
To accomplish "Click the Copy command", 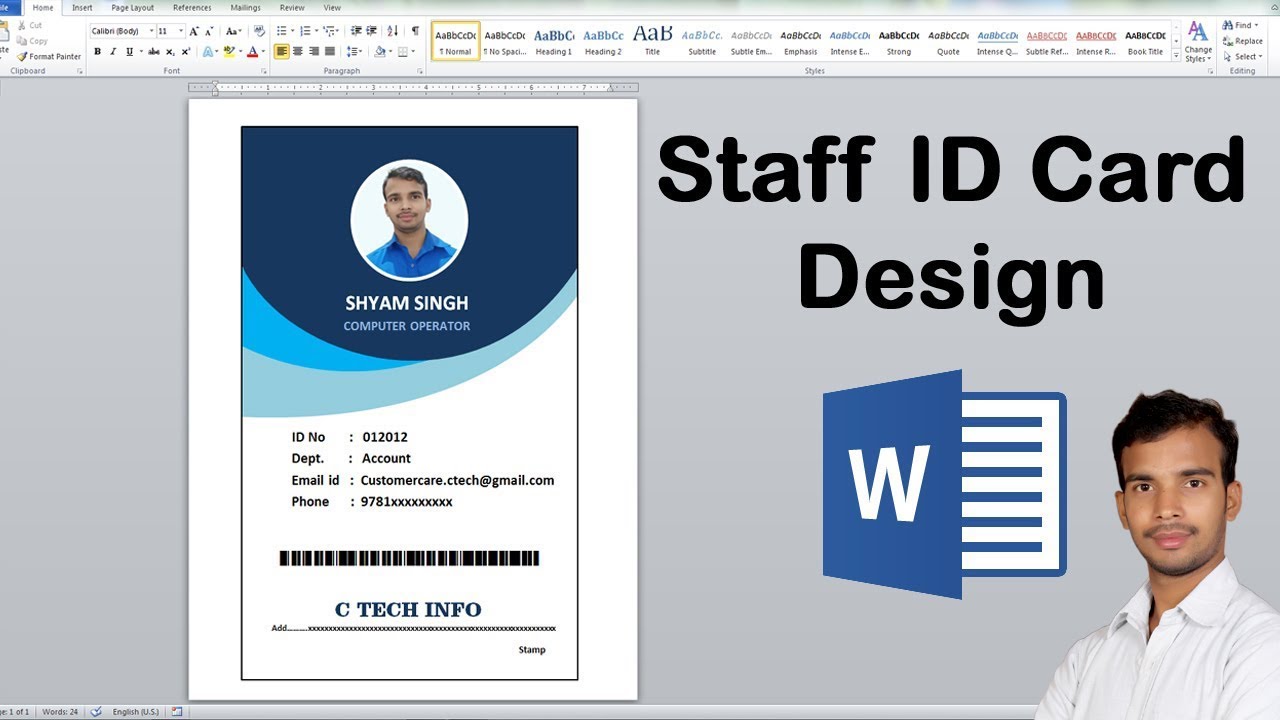I will [x=32, y=41].
